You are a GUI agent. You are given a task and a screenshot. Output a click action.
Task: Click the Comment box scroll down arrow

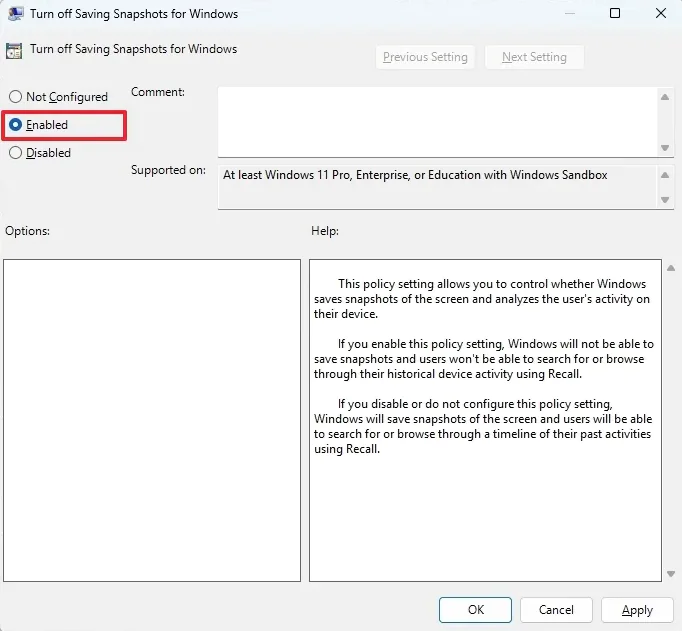point(665,148)
